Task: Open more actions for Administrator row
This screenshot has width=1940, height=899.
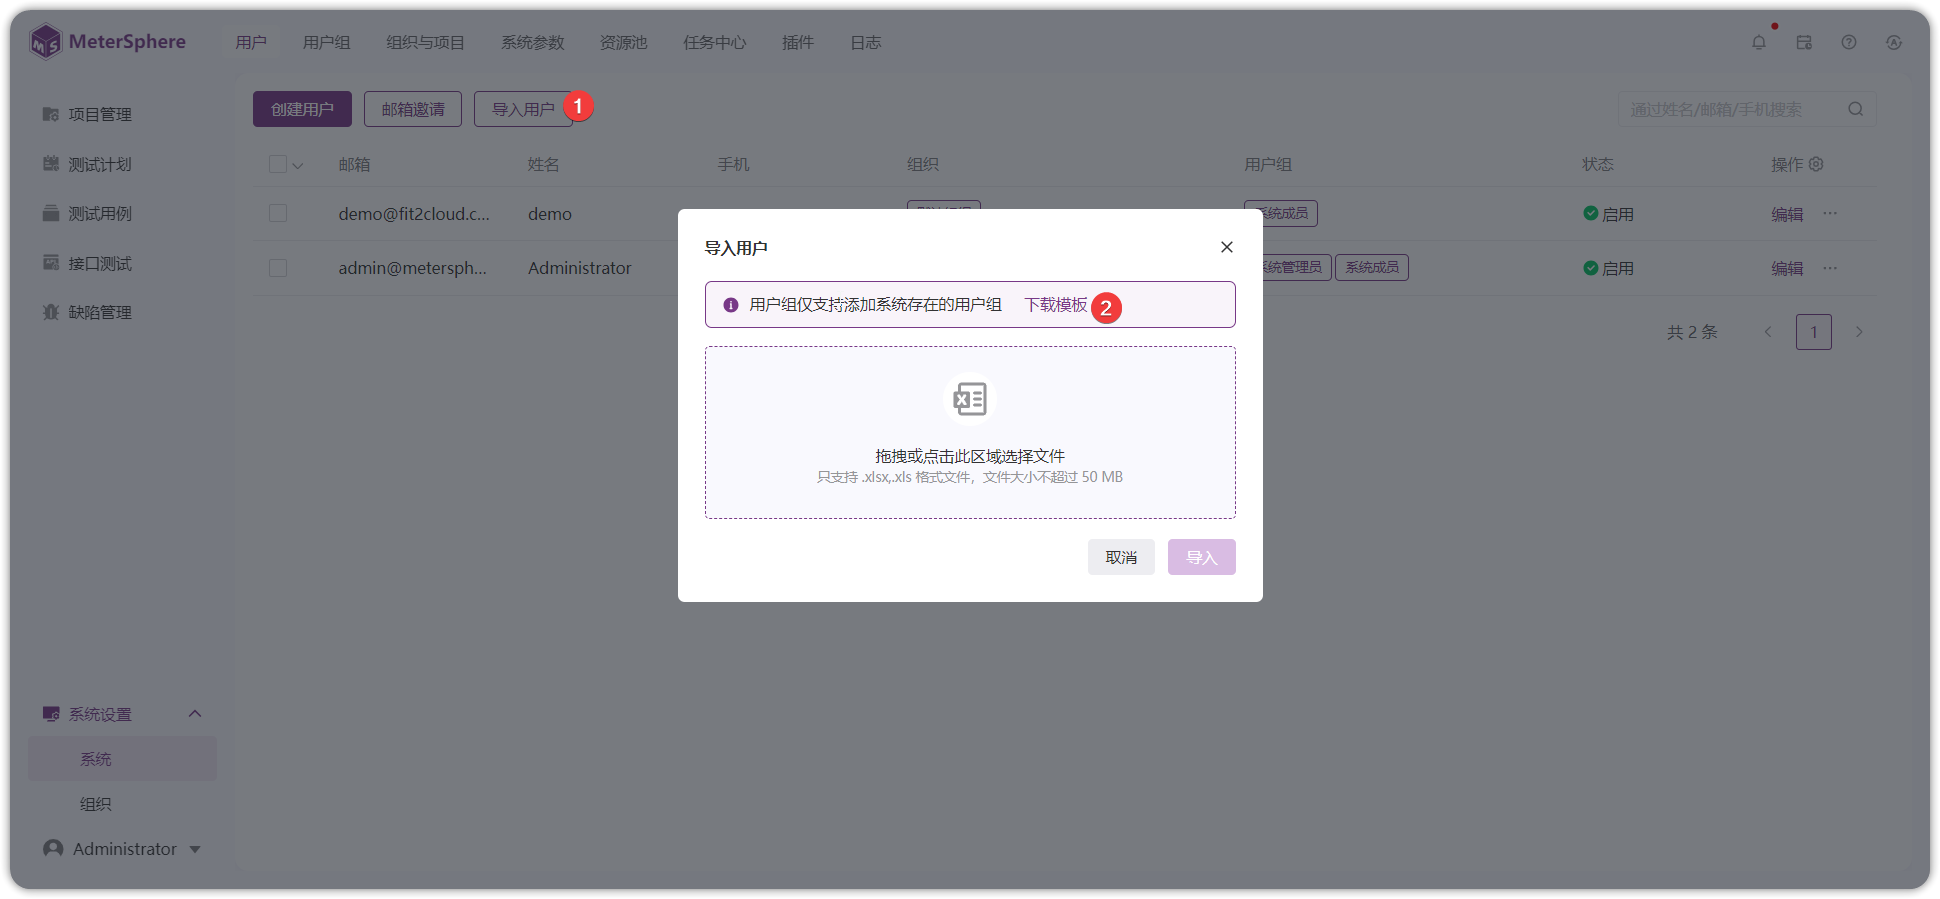Action: [1830, 267]
